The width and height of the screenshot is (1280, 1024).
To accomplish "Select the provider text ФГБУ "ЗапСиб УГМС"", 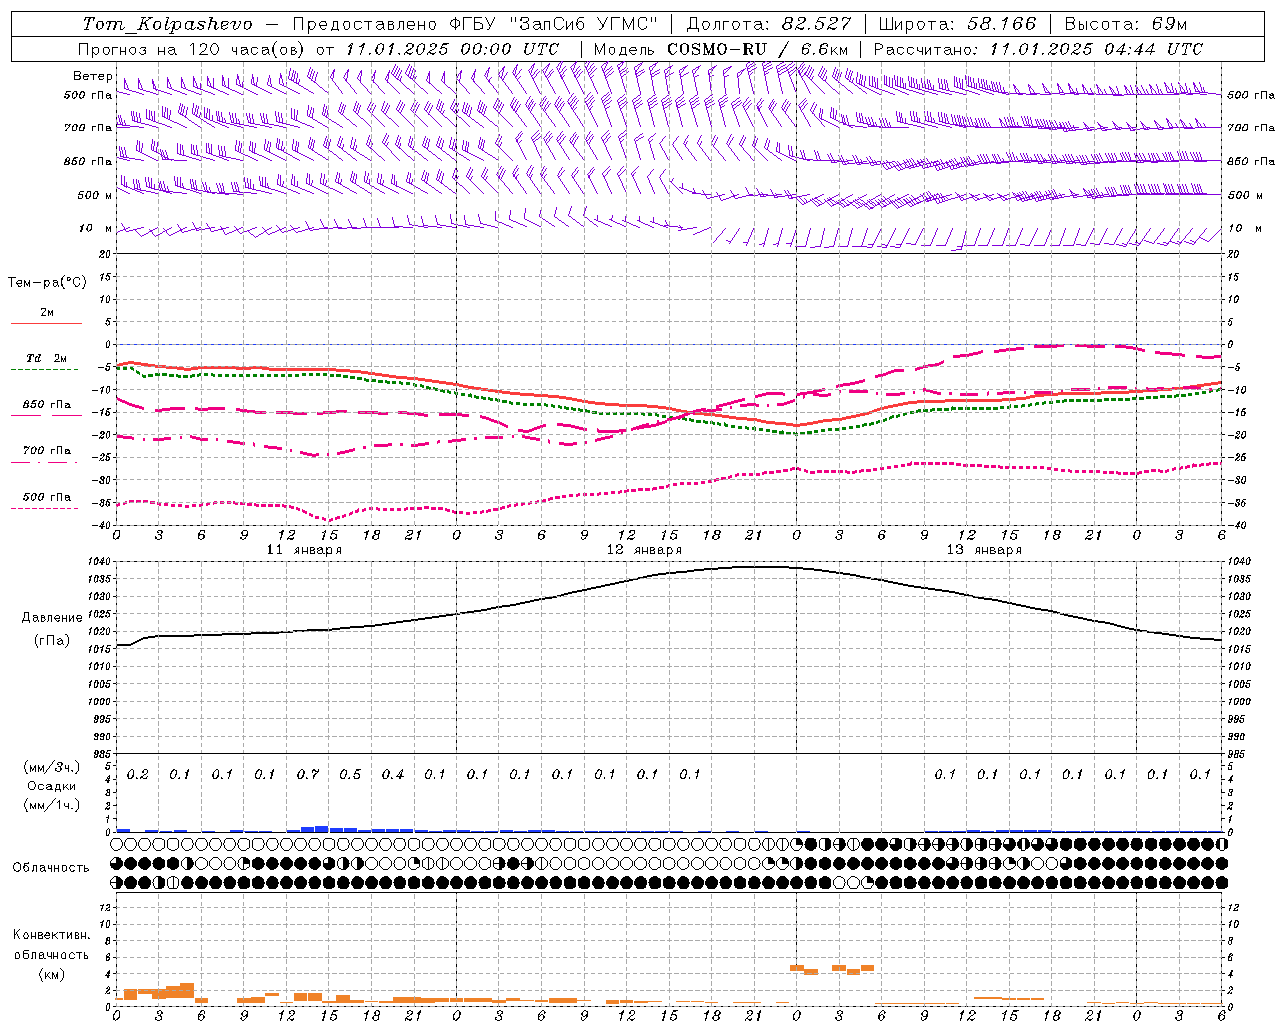I will click(x=552, y=24).
